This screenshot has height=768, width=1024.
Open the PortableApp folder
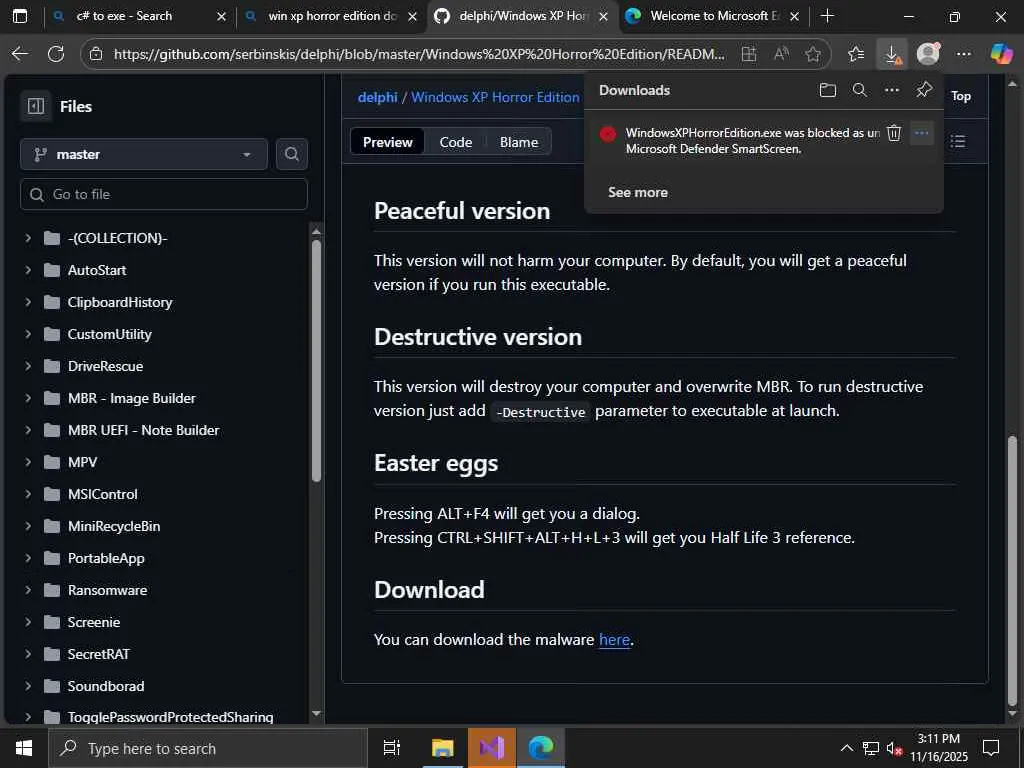tap(106, 558)
